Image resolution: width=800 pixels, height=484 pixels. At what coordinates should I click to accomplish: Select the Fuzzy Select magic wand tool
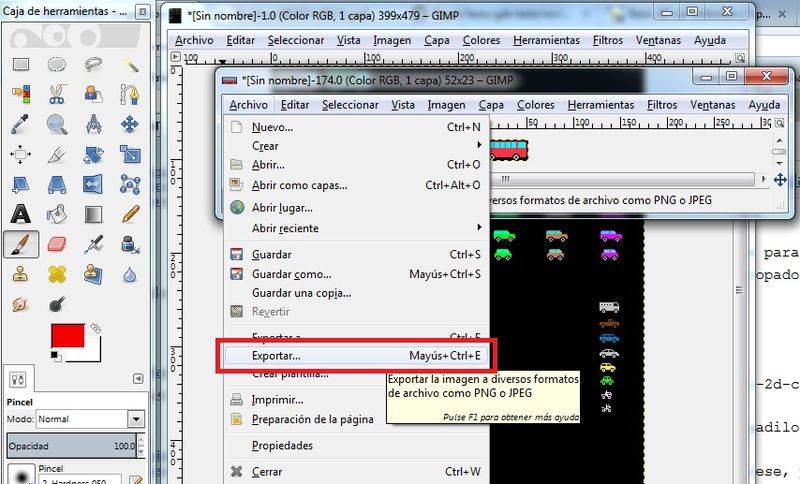pyautogui.click(x=130, y=65)
